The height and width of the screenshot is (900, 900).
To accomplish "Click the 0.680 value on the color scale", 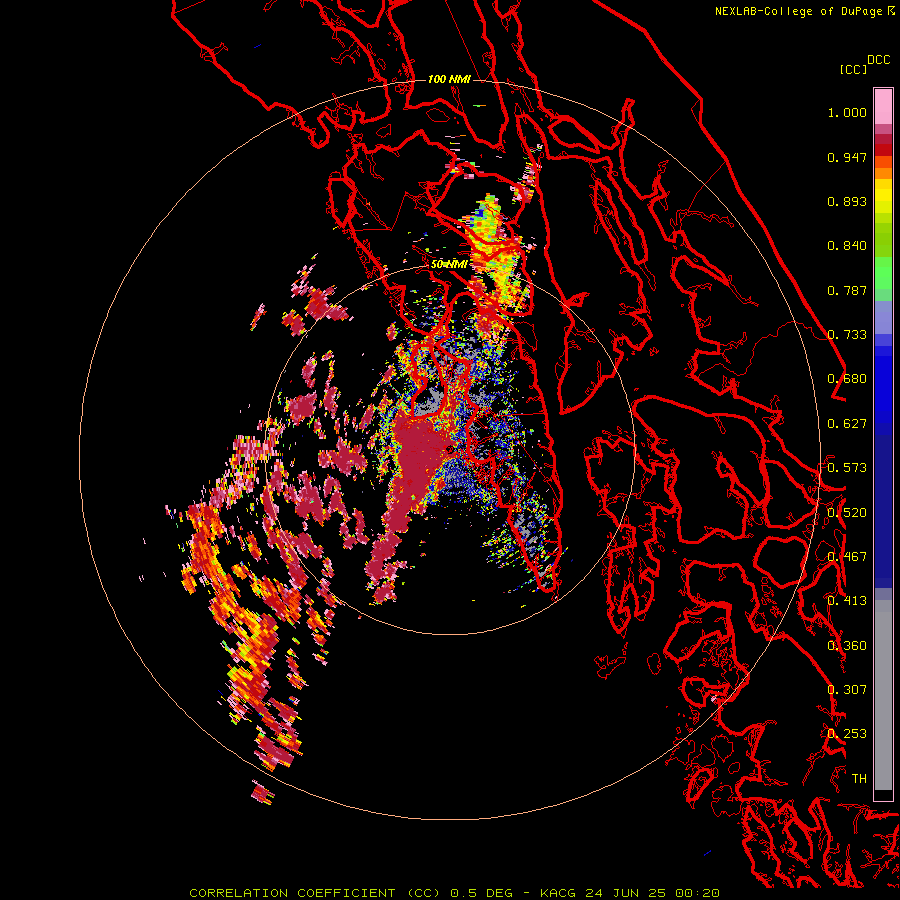I will pyautogui.click(x=847, y=379).
